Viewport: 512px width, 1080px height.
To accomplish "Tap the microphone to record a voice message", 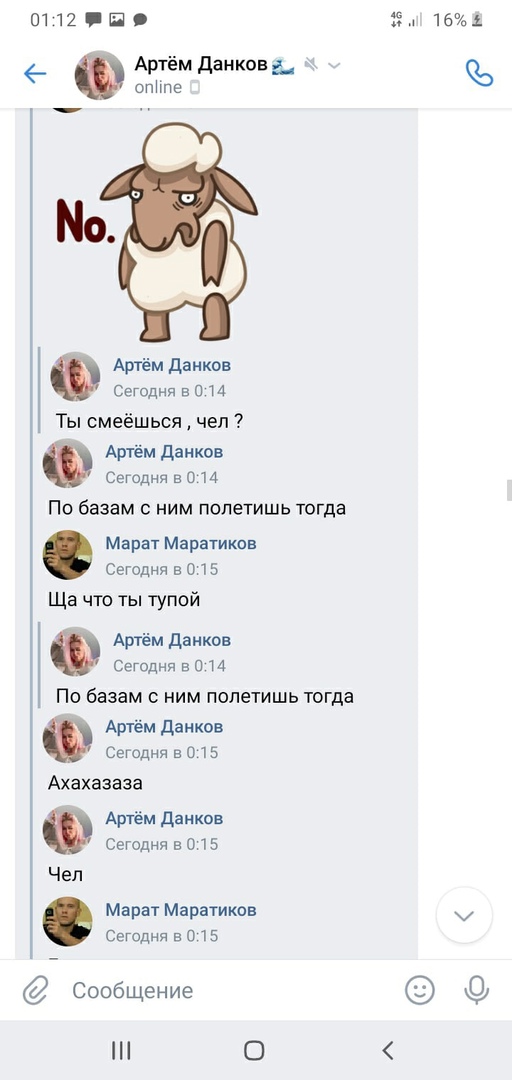I will pyautogui.click(x=476, y=990).
